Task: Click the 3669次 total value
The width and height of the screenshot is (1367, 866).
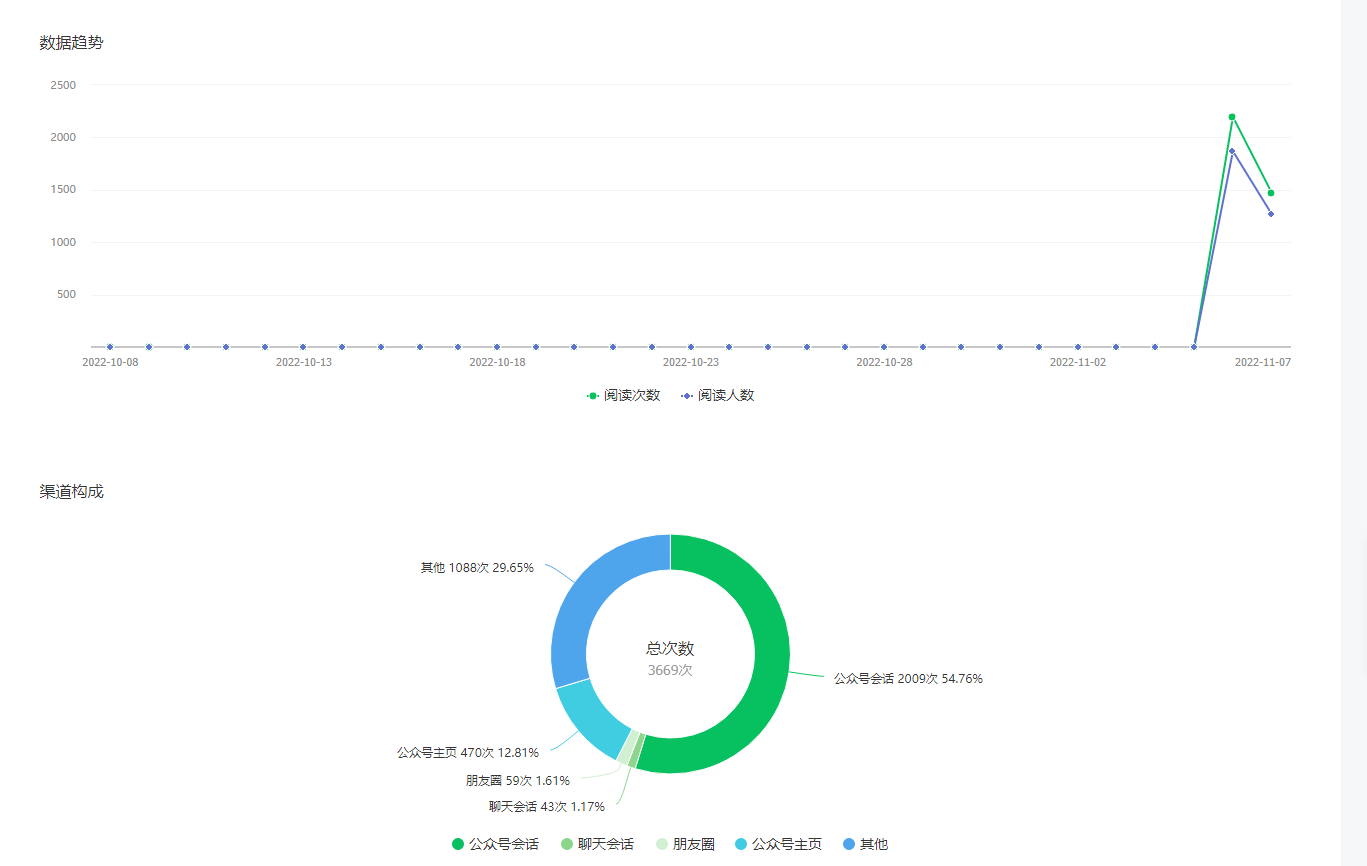Action: (670, 670)
